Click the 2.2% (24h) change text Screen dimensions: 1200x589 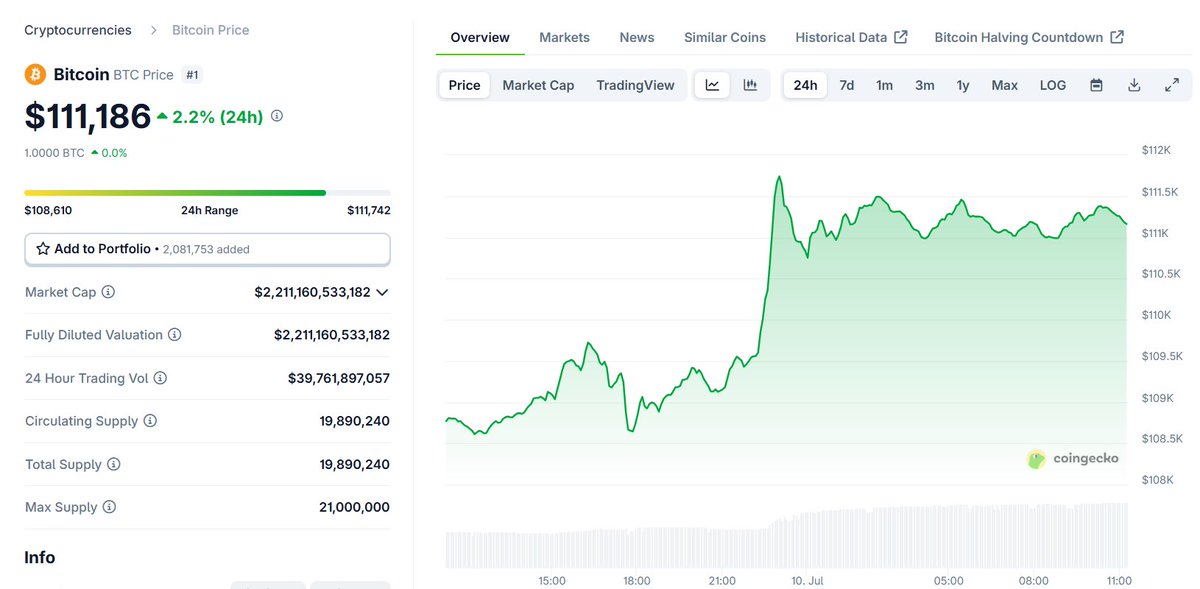coord(218,117)
